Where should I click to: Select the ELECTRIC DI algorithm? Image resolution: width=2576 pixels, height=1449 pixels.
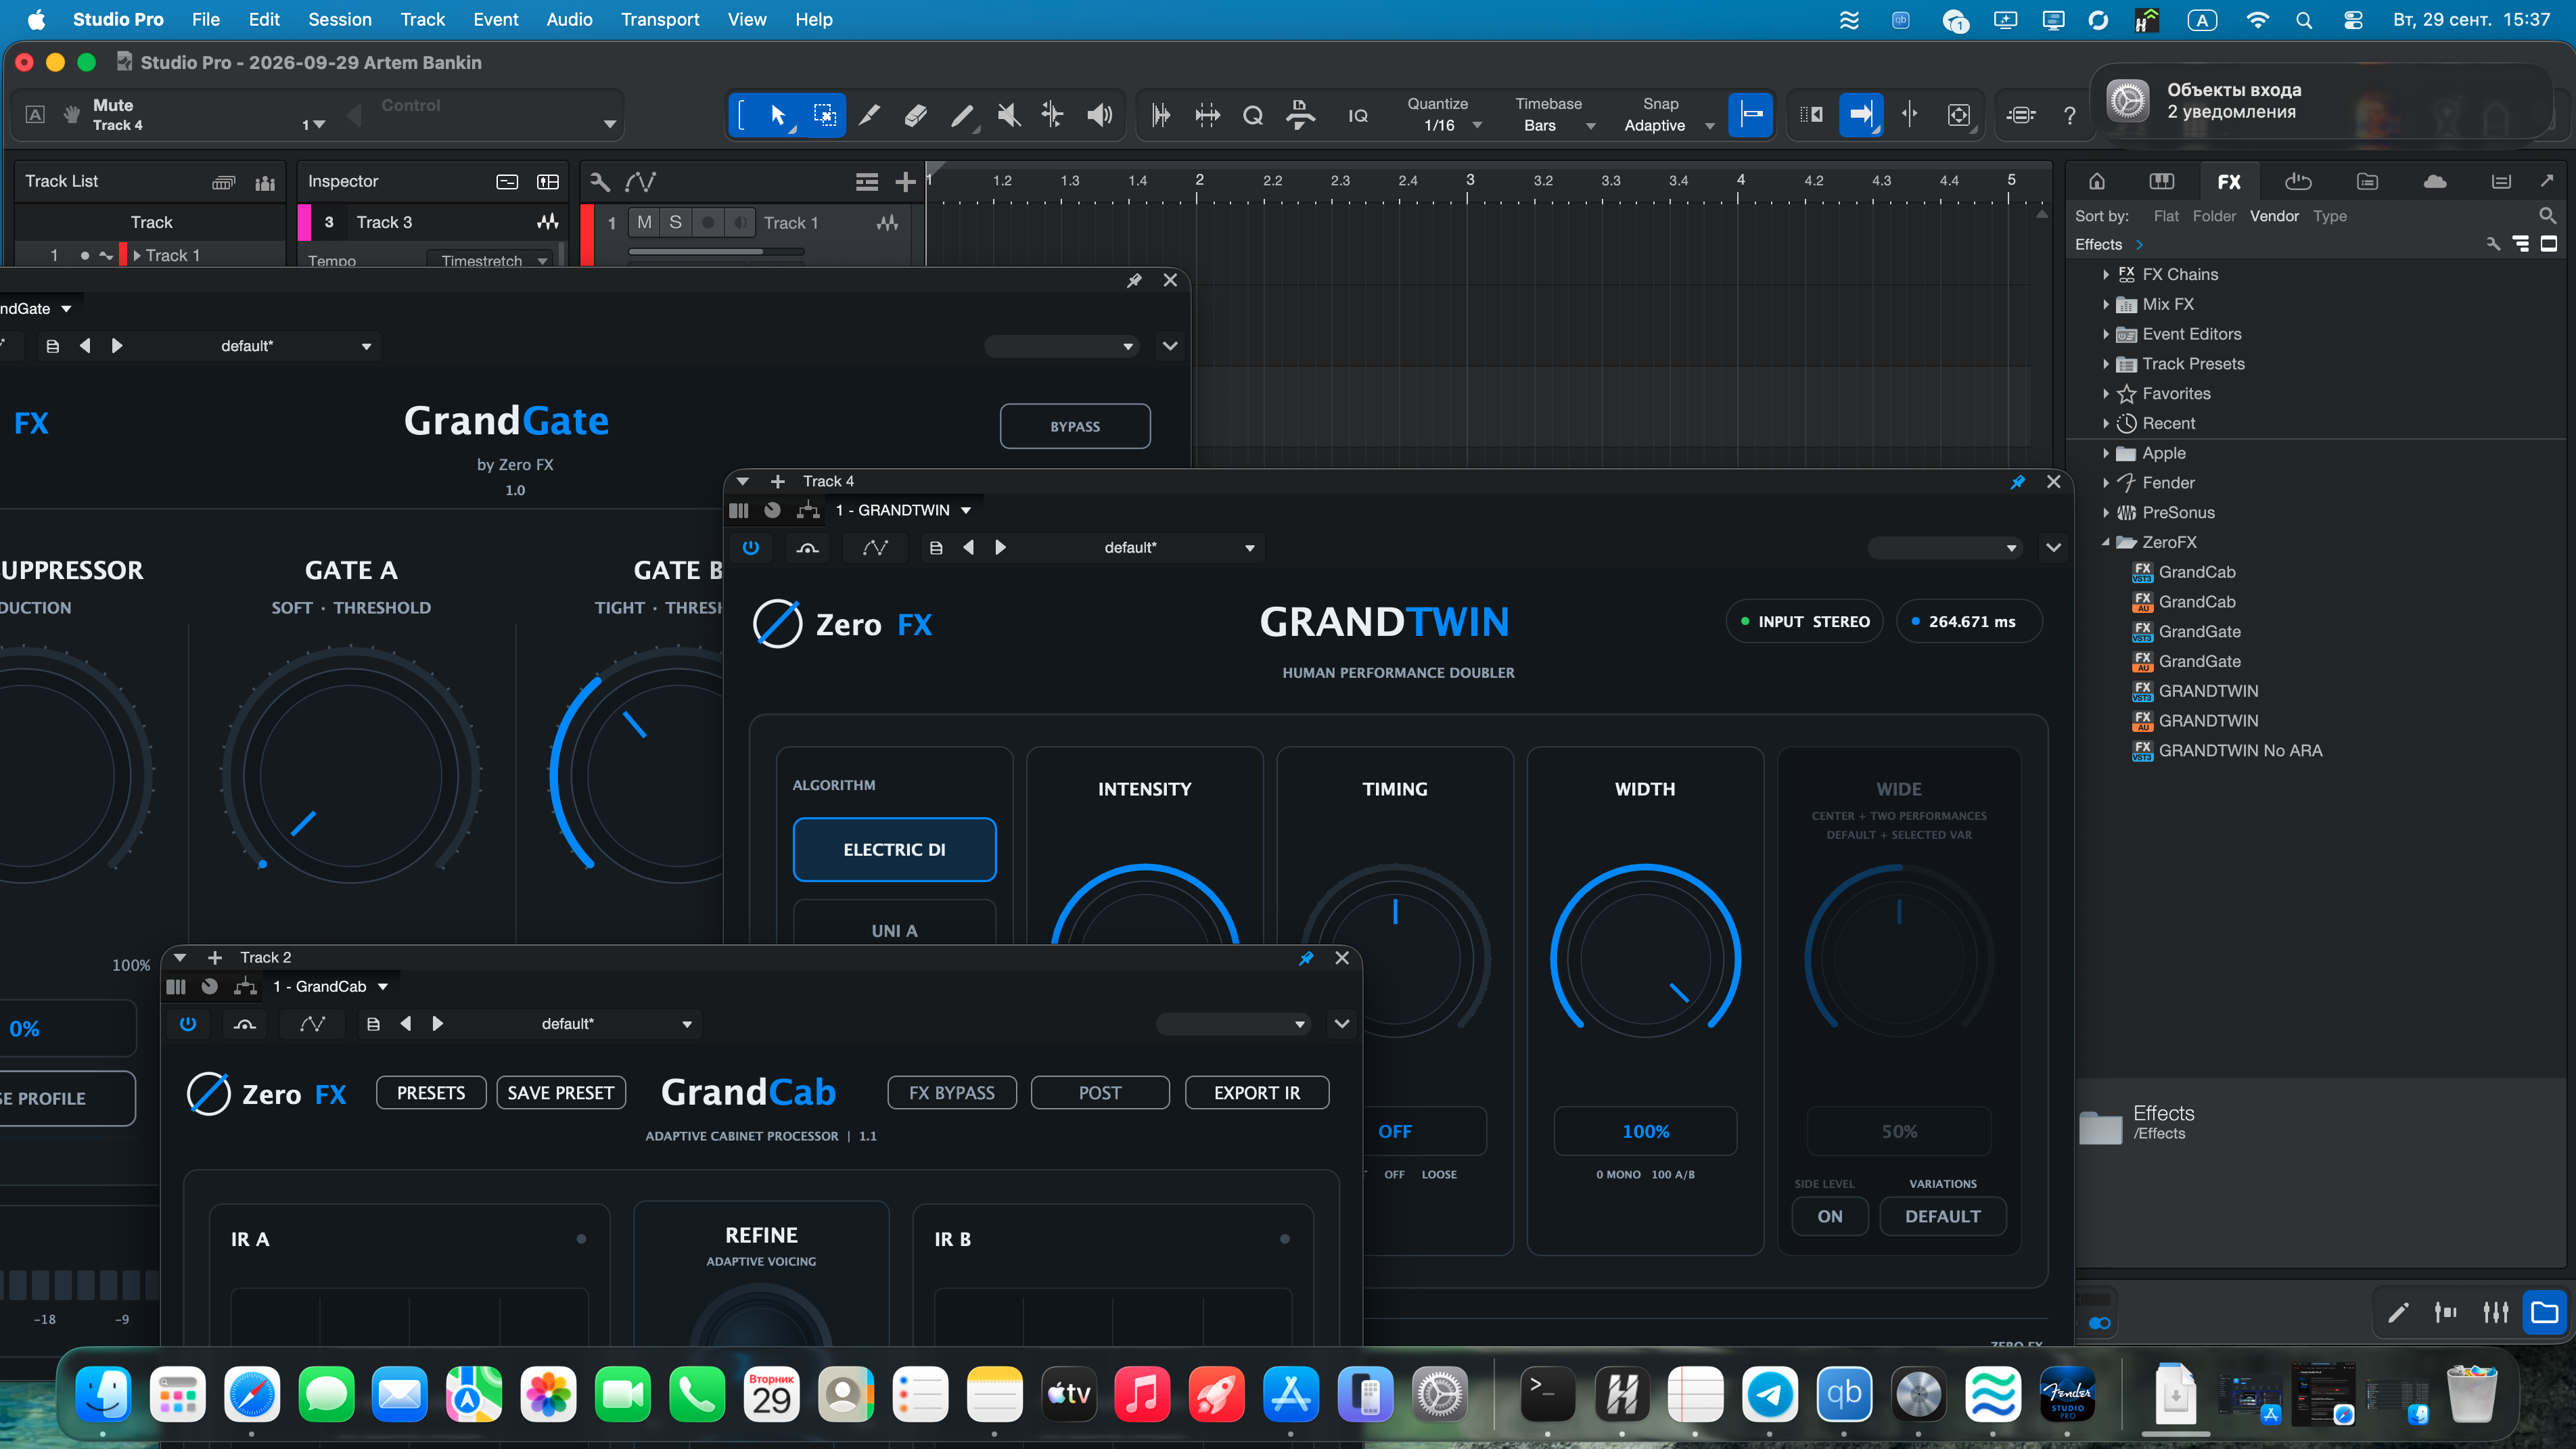point(894,850)
